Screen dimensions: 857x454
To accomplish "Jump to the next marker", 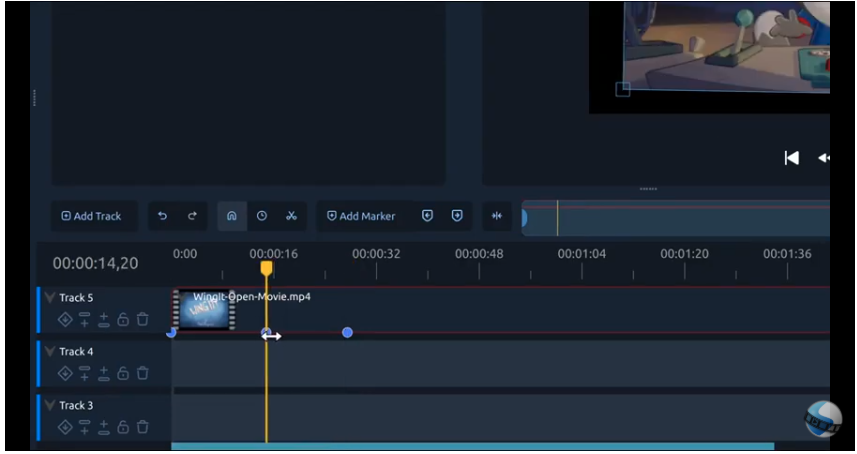I will coord(457,216).
